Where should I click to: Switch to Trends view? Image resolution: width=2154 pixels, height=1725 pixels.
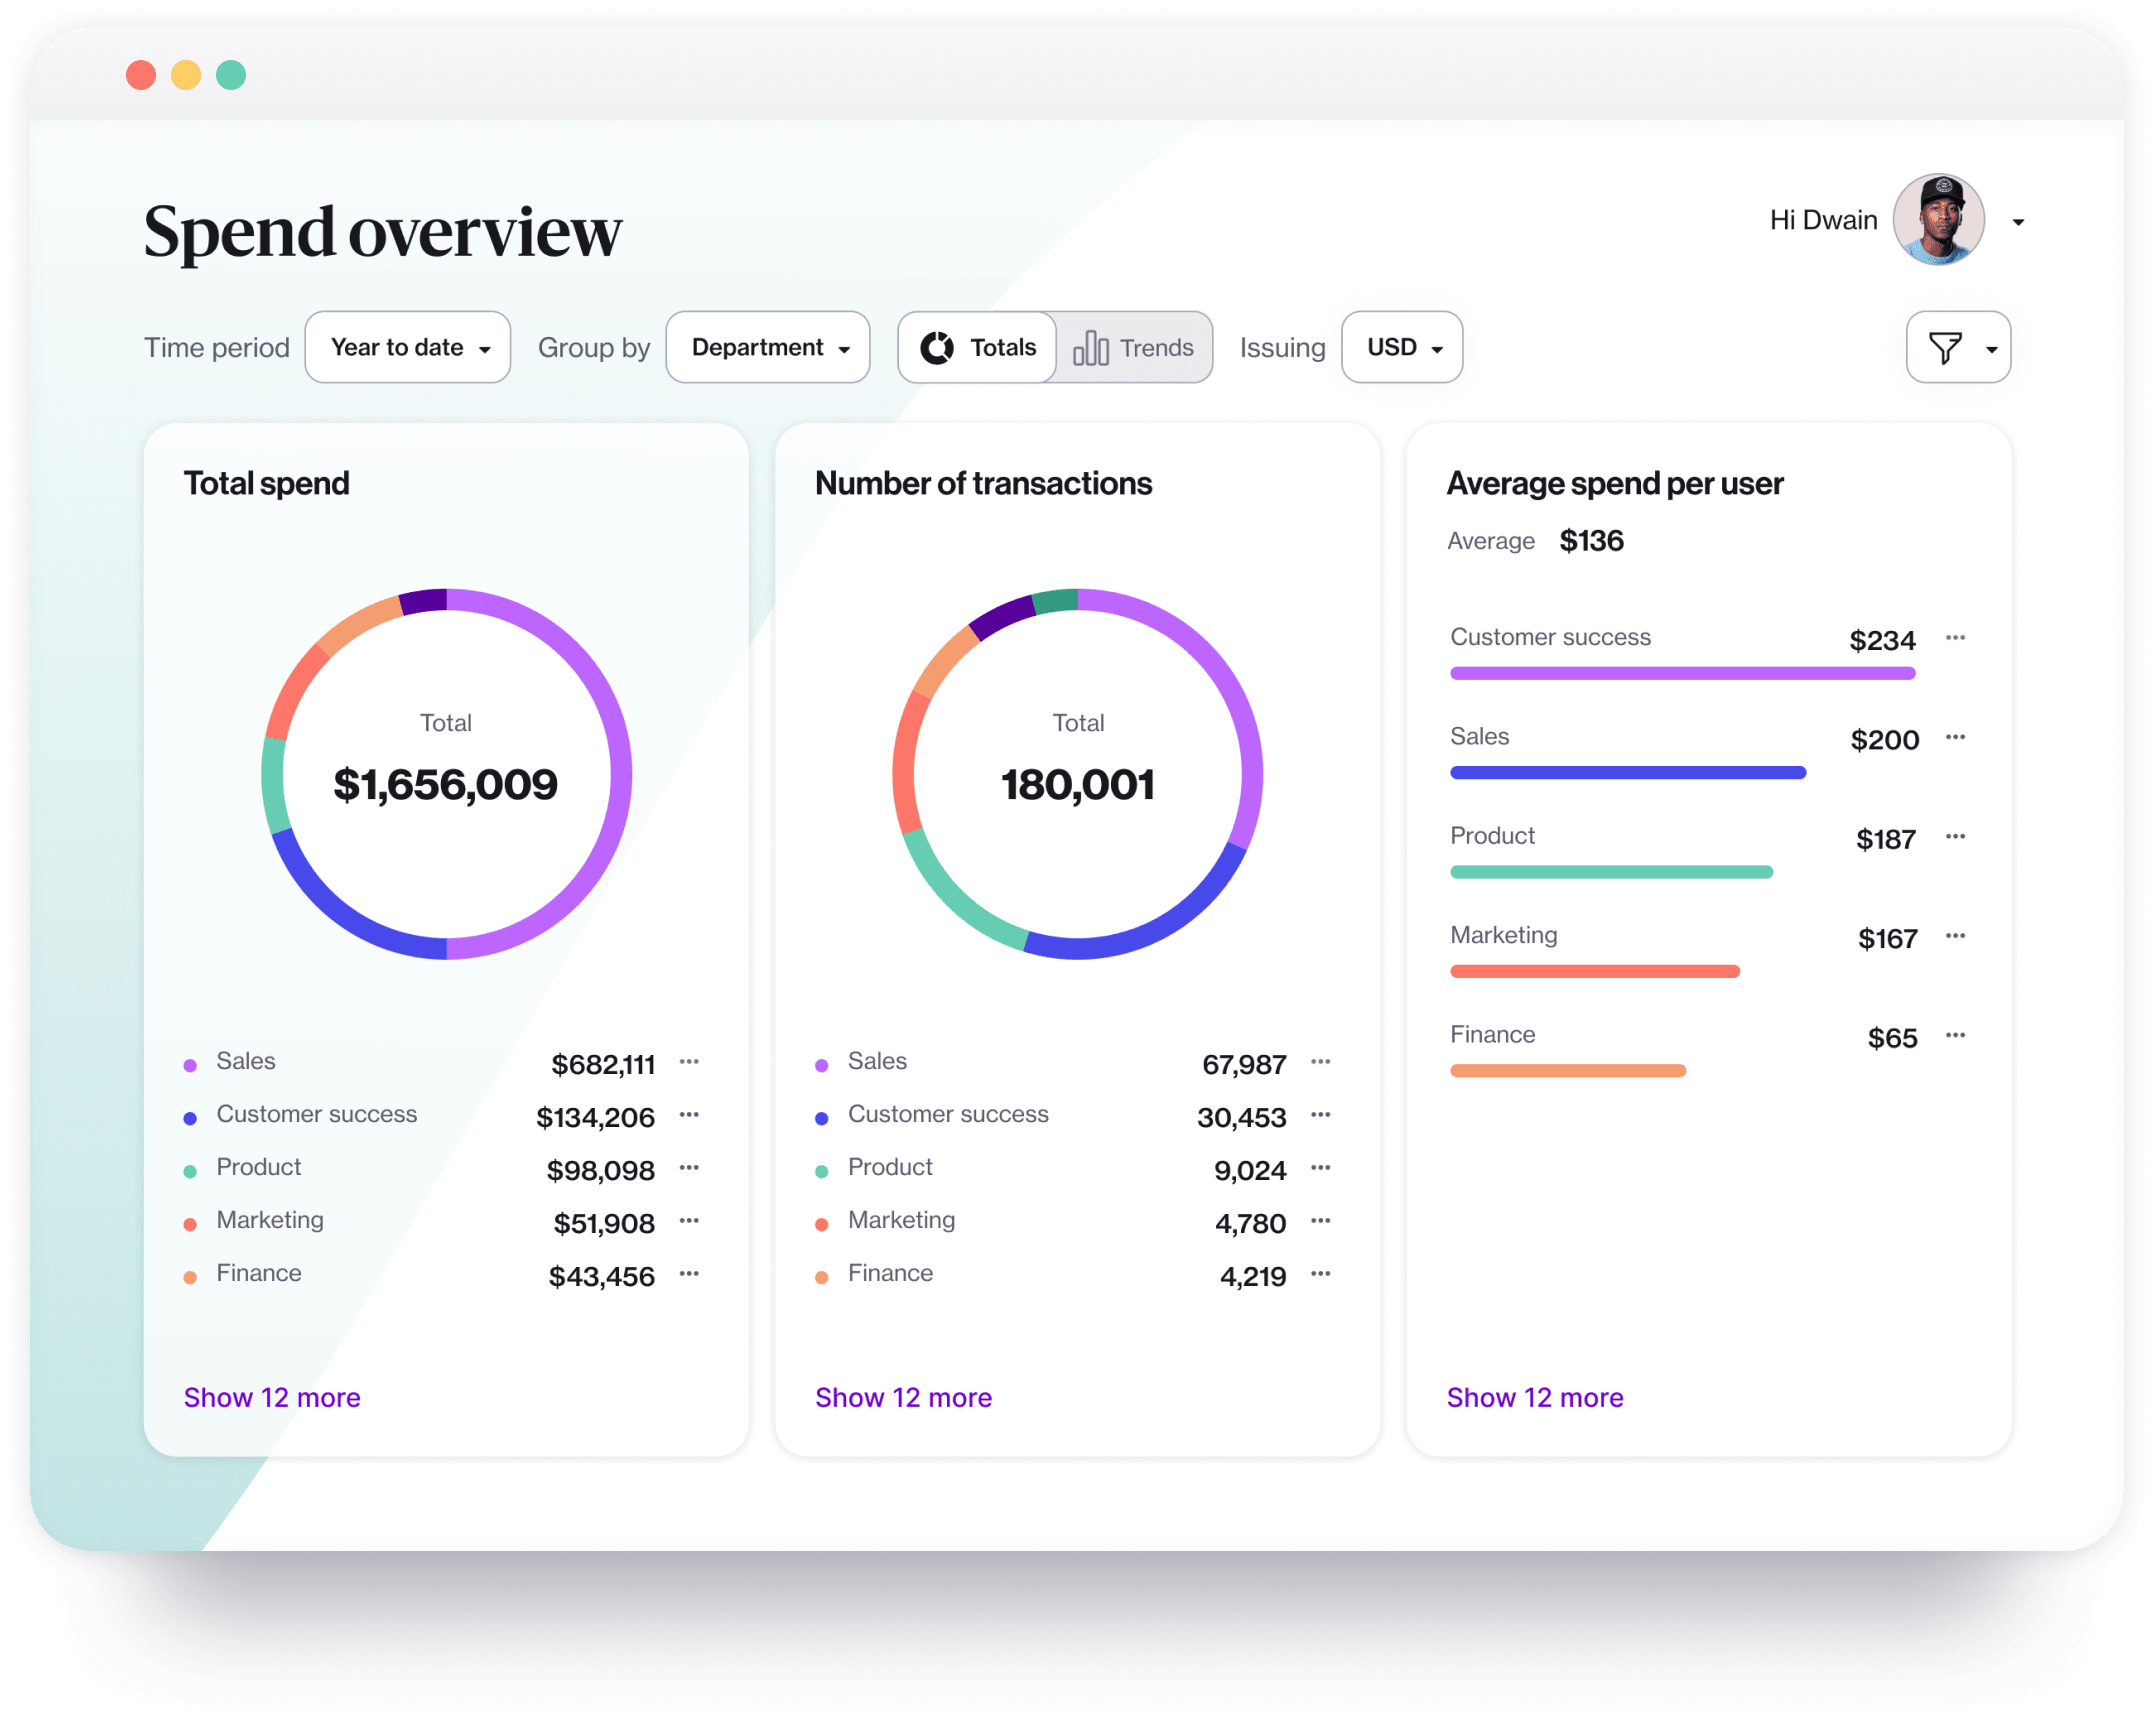click(1133, 347)
